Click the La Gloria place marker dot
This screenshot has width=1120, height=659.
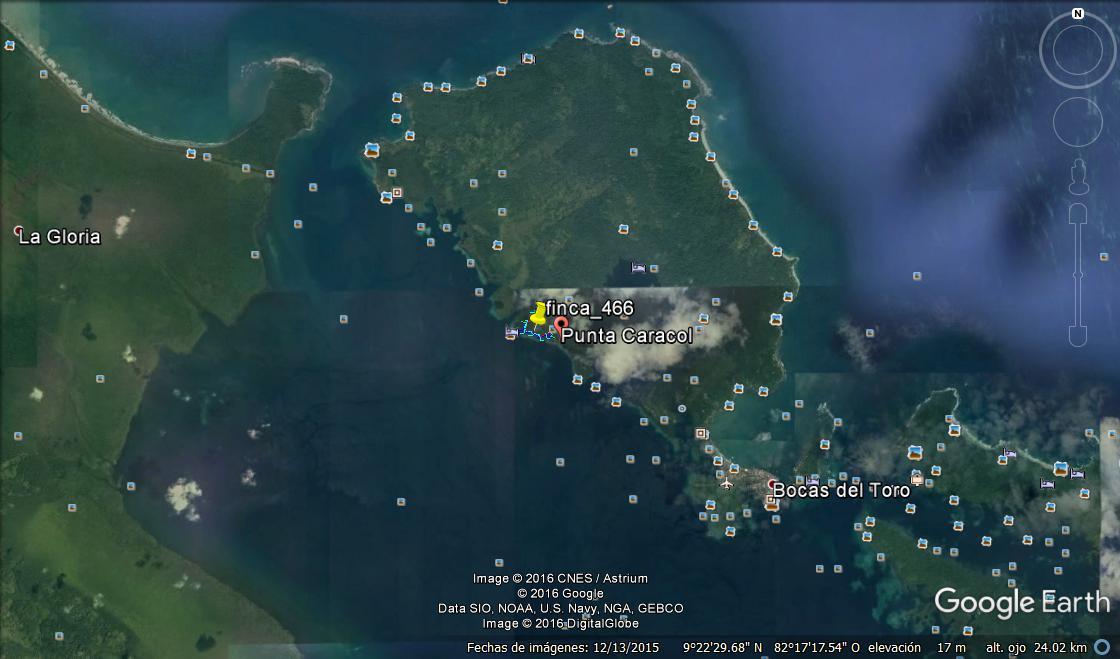[19, 230]
